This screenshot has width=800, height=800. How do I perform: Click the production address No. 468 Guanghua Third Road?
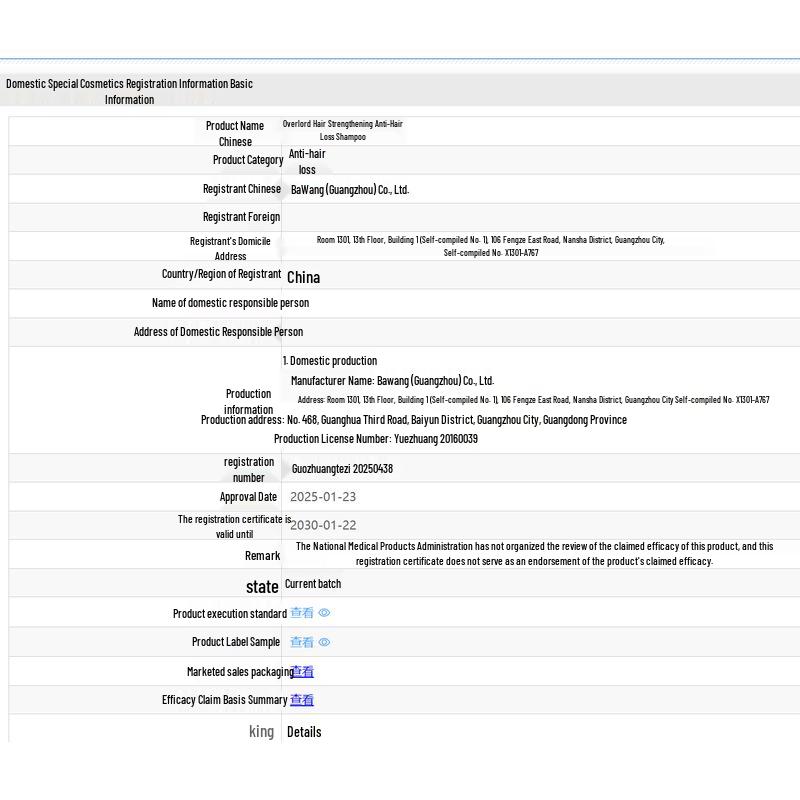click(x=414, y=420)
